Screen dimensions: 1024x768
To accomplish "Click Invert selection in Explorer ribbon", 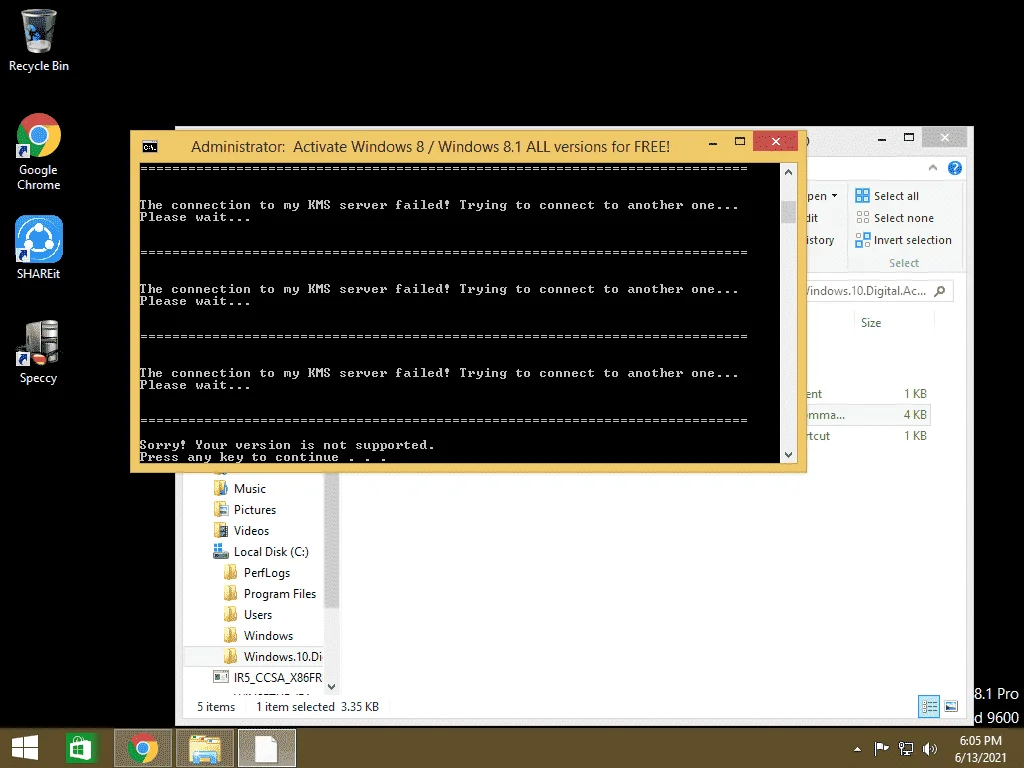I will click(903, 240).
